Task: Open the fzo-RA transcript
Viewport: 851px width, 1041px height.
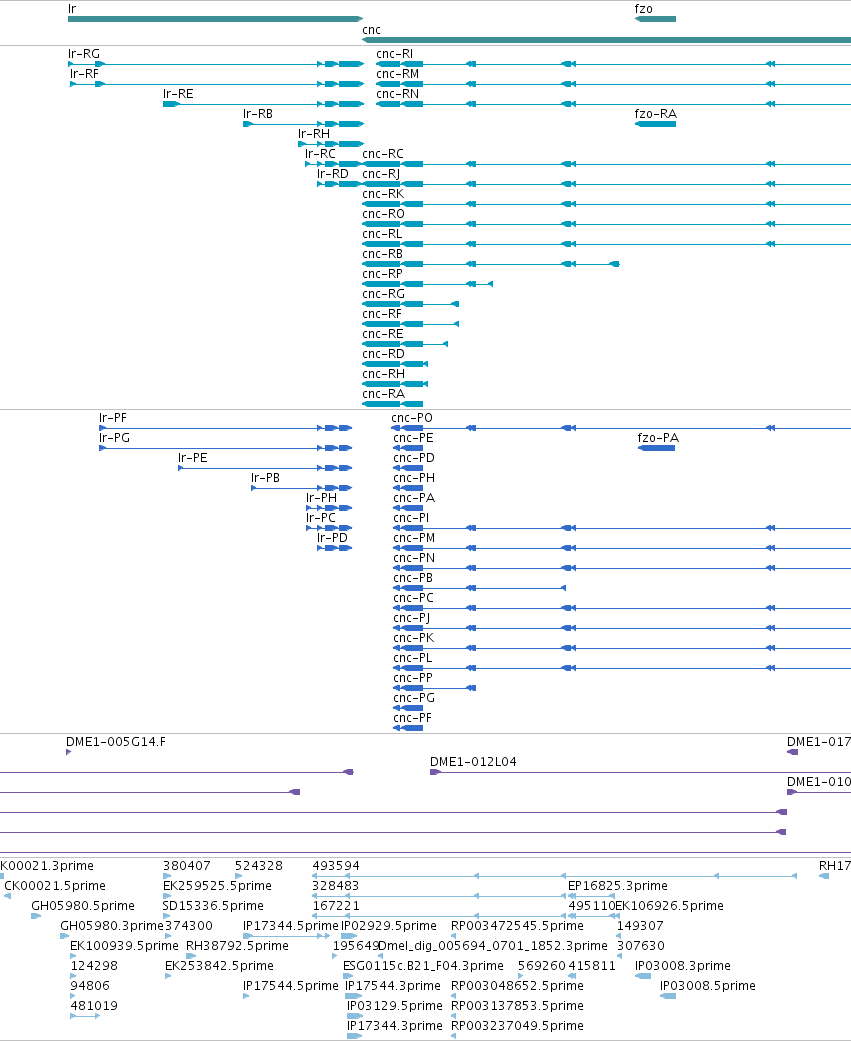Action: 655,124
